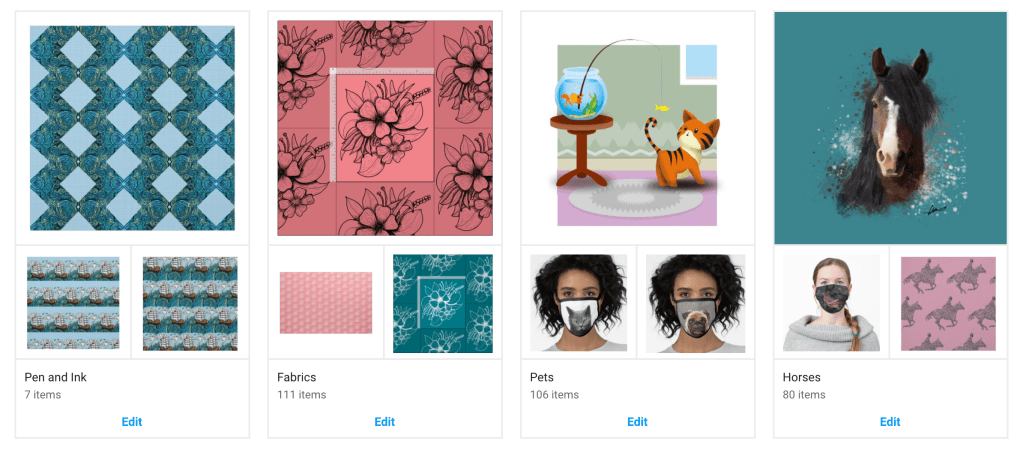Open the cat and fishbowl illustration

(637, 135)
